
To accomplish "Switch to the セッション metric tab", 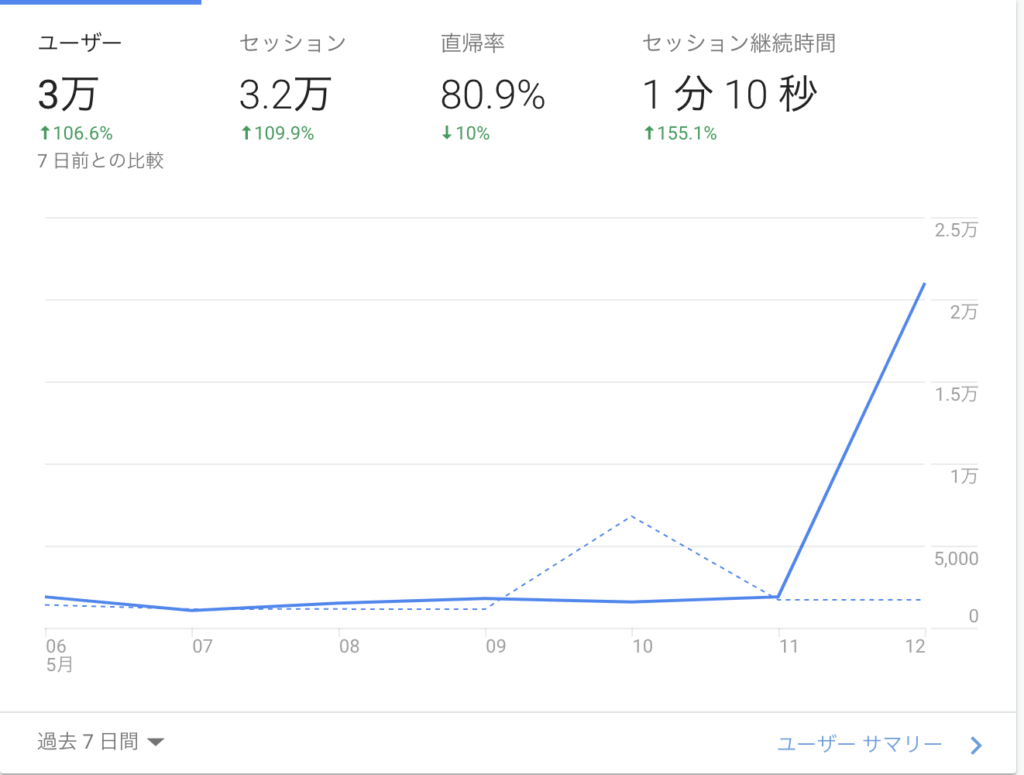I will pyautogui.click(x=292, y=44).
